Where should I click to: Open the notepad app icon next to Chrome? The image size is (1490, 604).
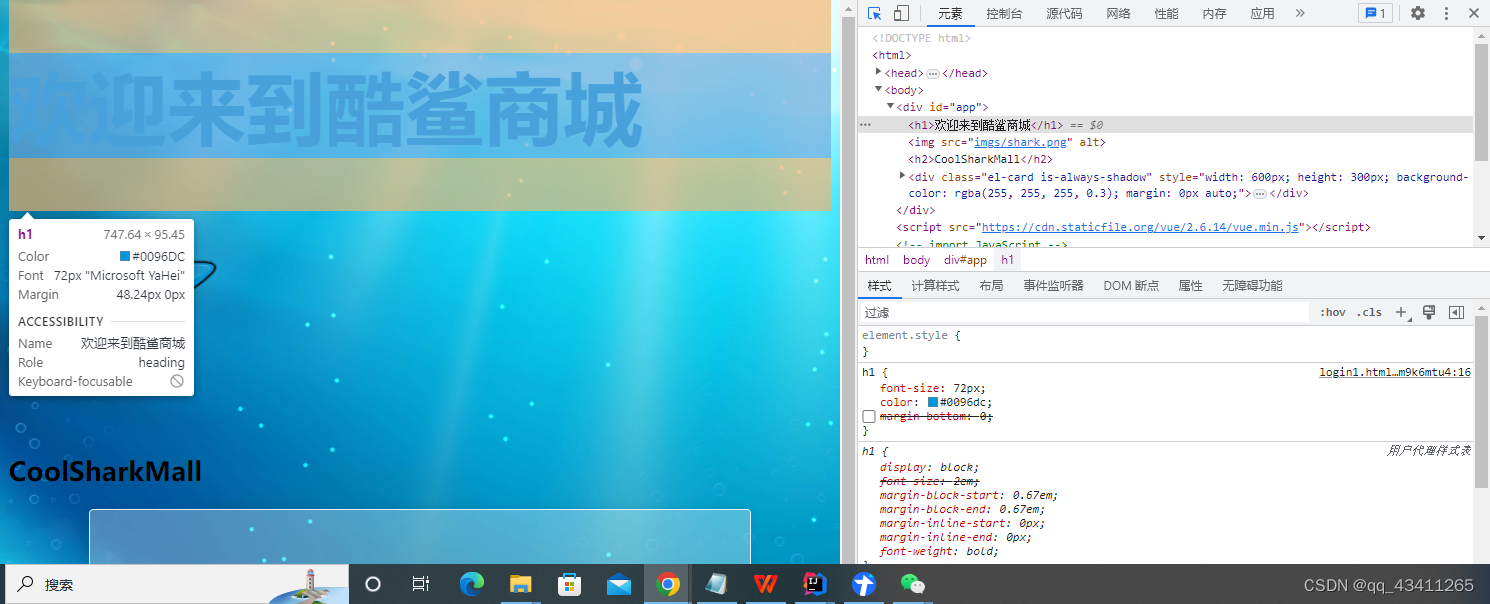tap(716, 584)
